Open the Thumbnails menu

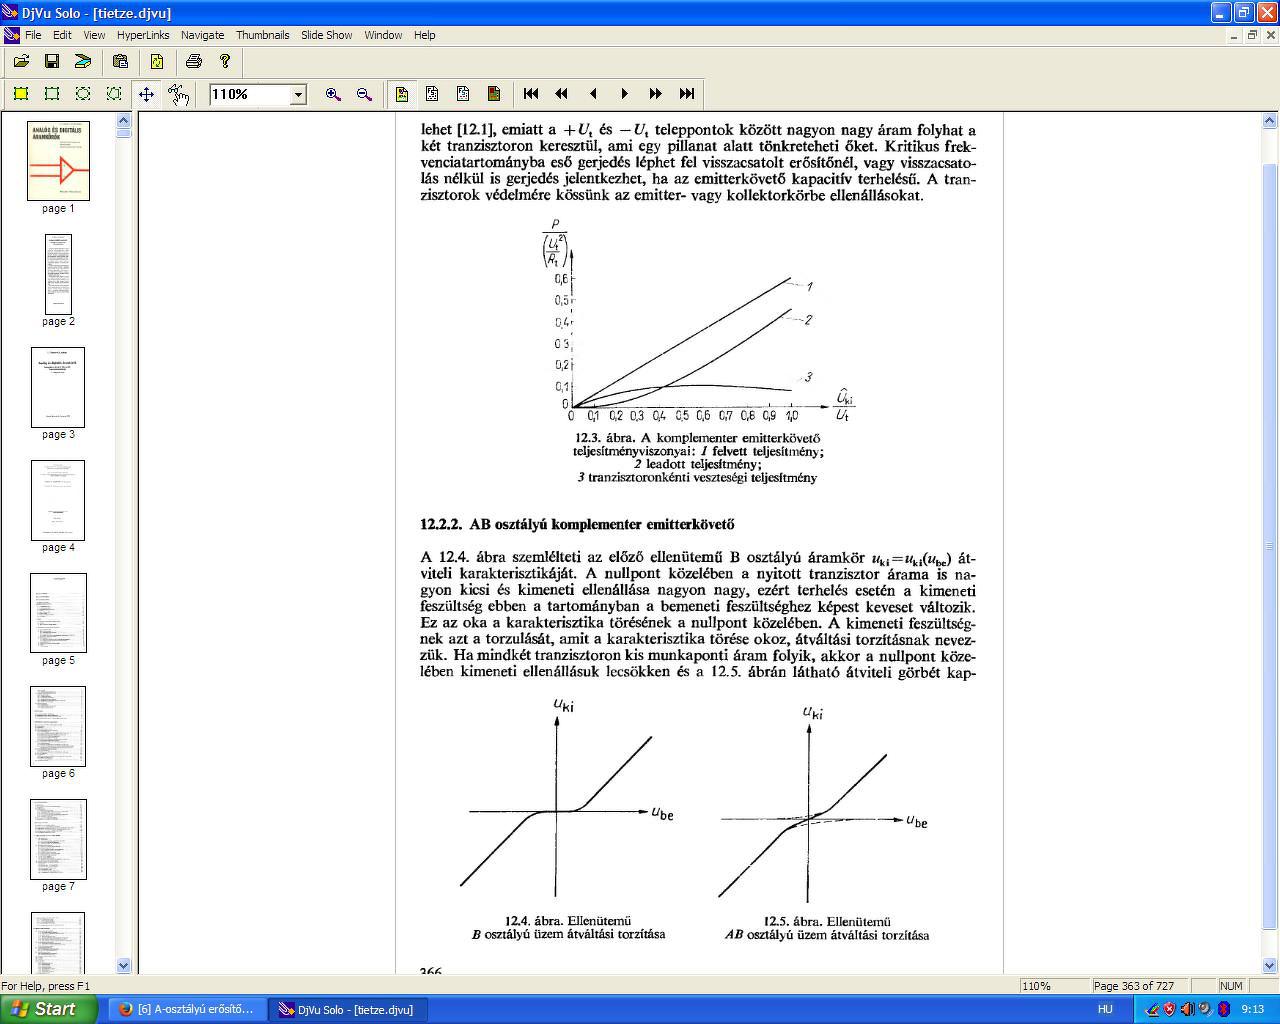pyautogui.click(x=262, y=35)
